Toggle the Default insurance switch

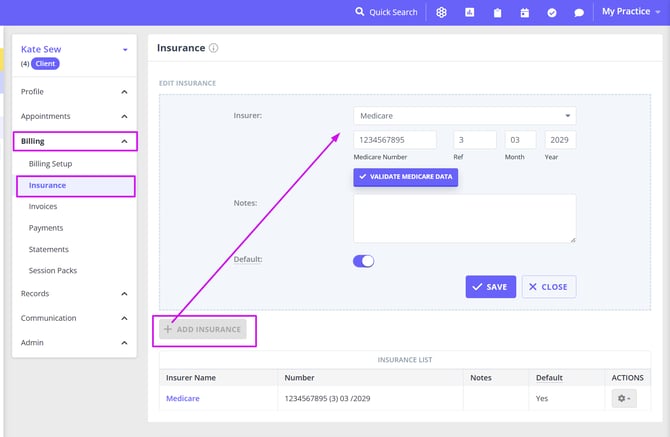tap(363, 261)
